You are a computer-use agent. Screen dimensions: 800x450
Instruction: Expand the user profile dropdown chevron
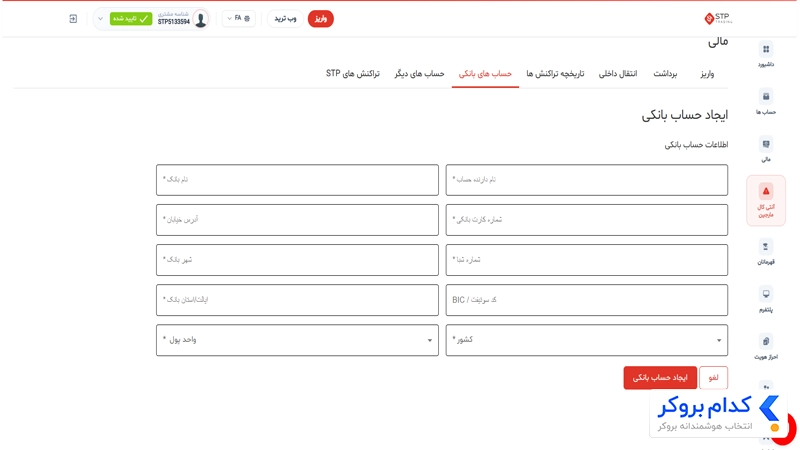(101, 19)
